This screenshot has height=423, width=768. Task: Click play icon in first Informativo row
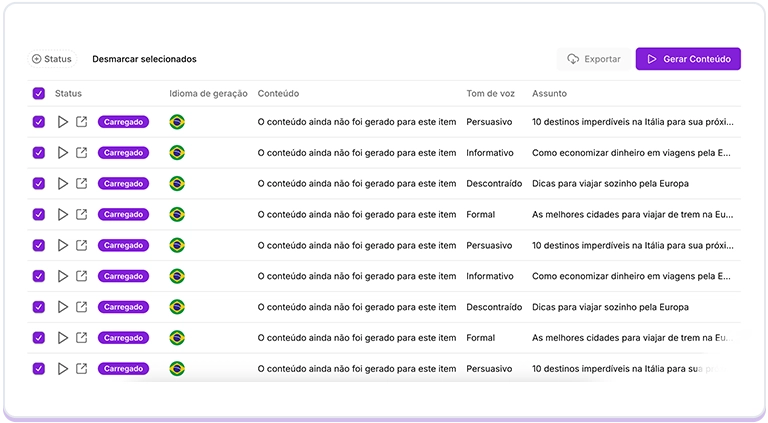click(62, 153)
